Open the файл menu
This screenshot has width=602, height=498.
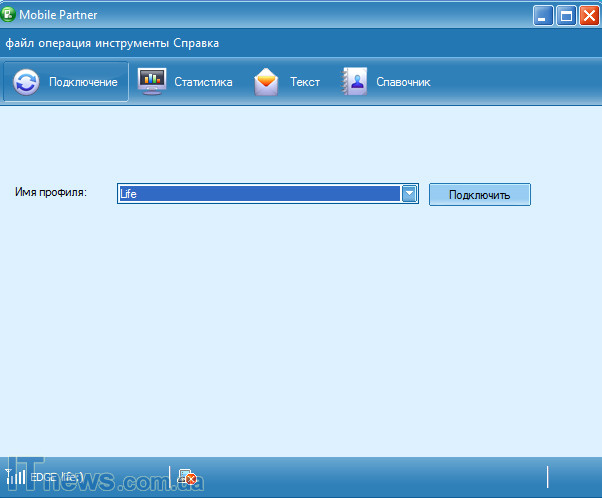[23, 43]
